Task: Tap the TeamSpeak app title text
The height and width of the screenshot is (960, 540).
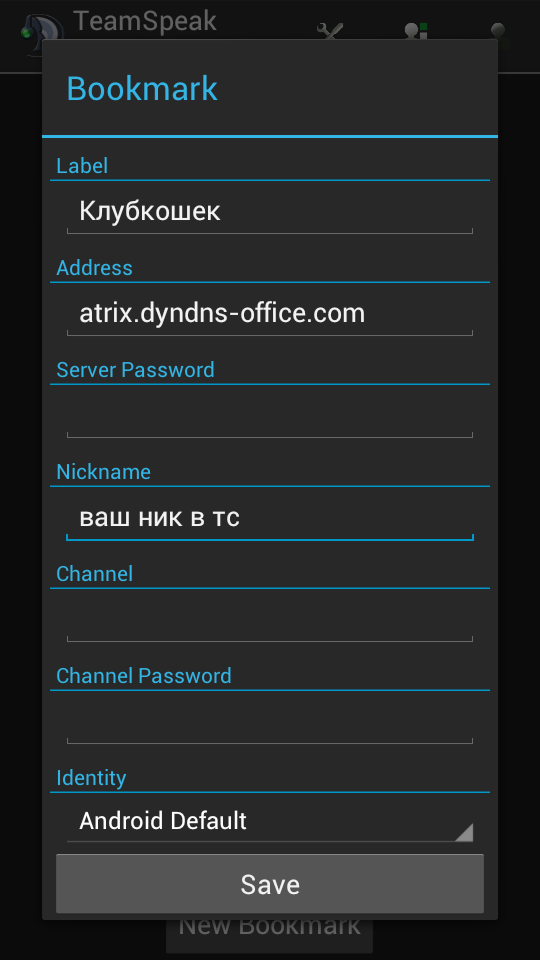Action: (145, 21)
